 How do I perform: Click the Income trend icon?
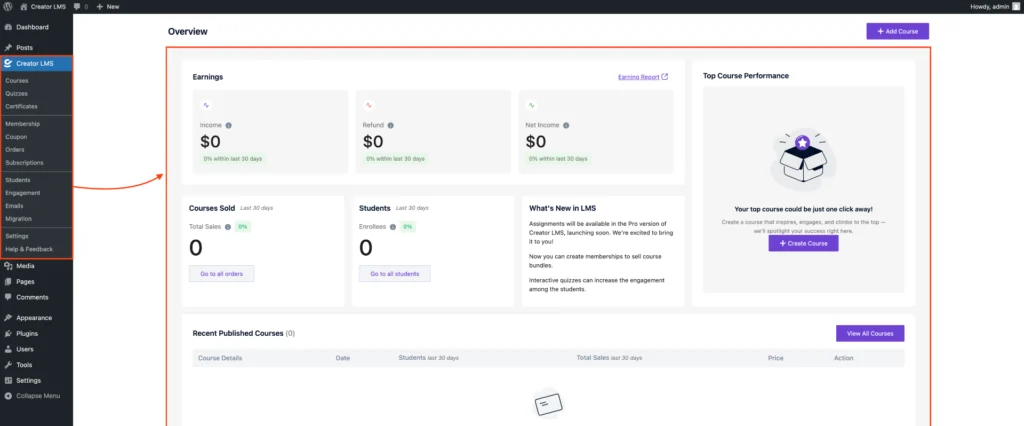point(206,105)
